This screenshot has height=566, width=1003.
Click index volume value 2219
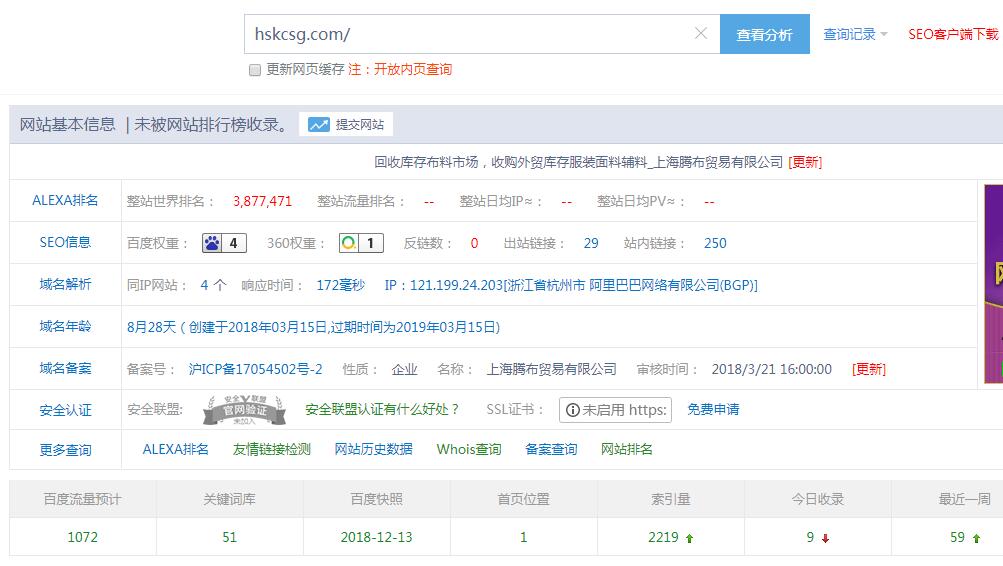pyautogui.click(x=663, y=537)
